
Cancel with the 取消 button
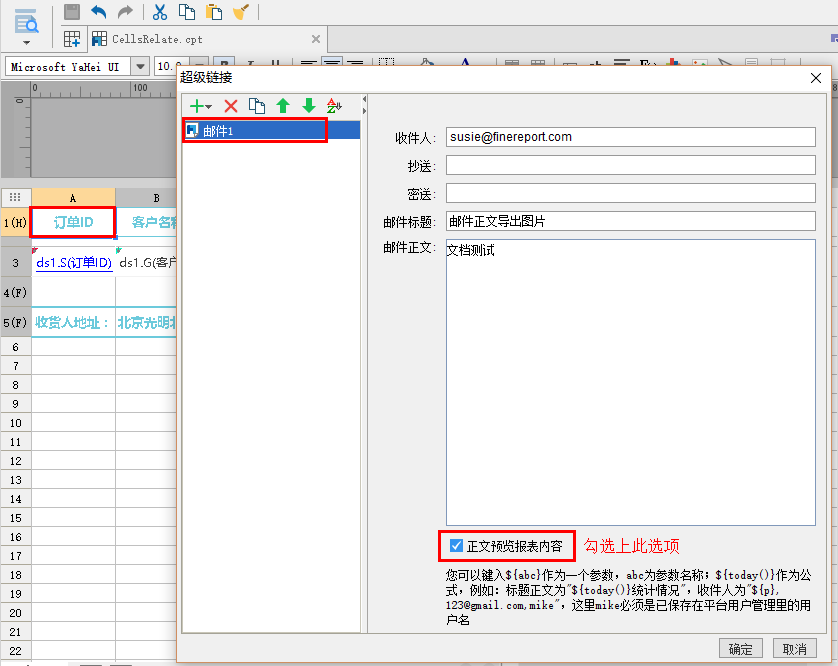click(795, 649)
